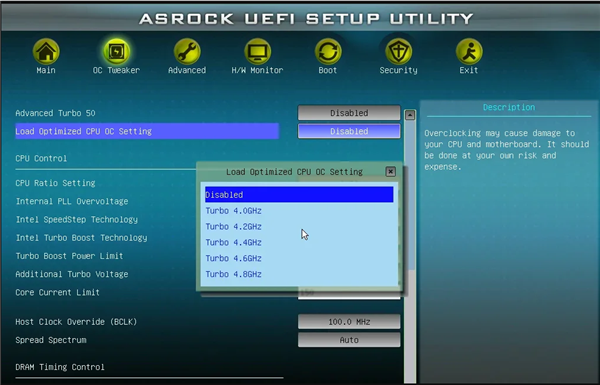This screenshot has width=600, height=385.
Task: Close the Load Optimized CPU OC popup
Action: point(390,171)
